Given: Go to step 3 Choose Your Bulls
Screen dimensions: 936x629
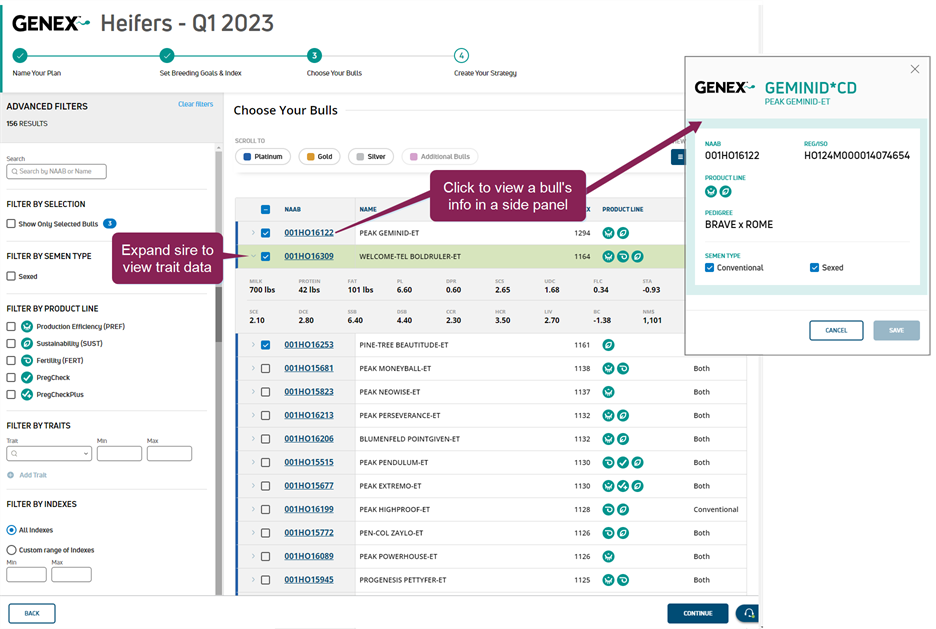Looking at the screenshot, I should click(x=314, y=56).
